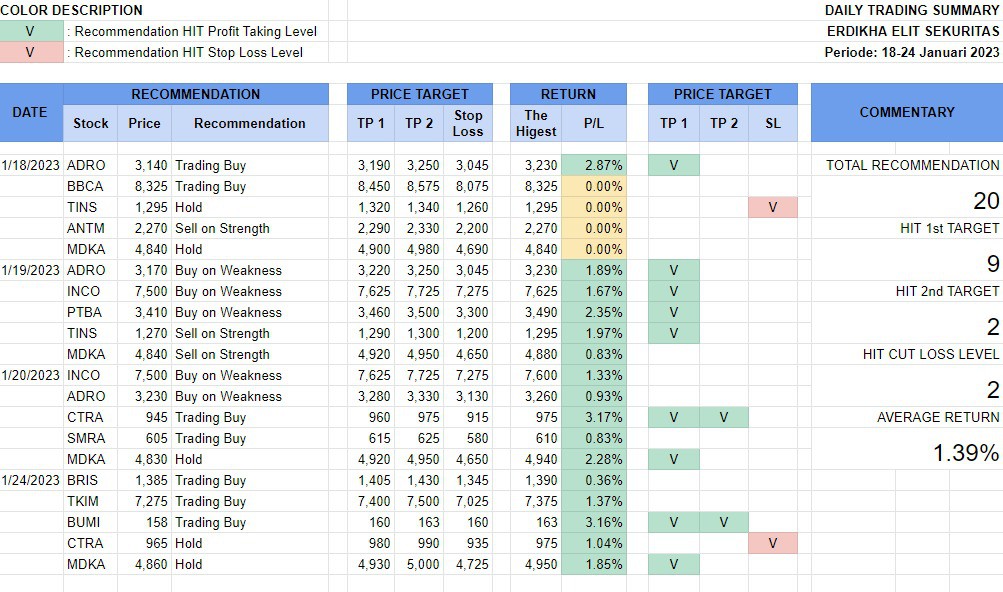Screen dimensions: 1003x592
Task: Select the BBCA stock cell
Action: pyautogui.click(x=85, y=186)
